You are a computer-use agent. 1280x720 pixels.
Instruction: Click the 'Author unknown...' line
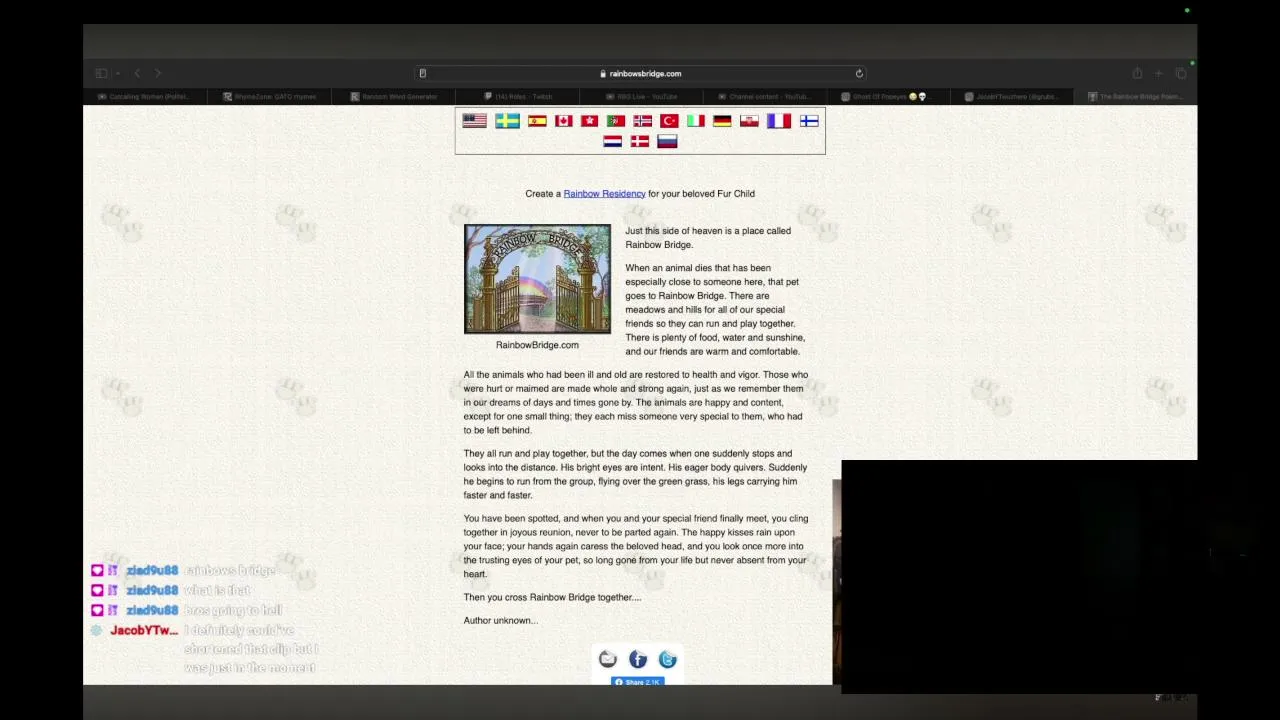pos(500,621)
